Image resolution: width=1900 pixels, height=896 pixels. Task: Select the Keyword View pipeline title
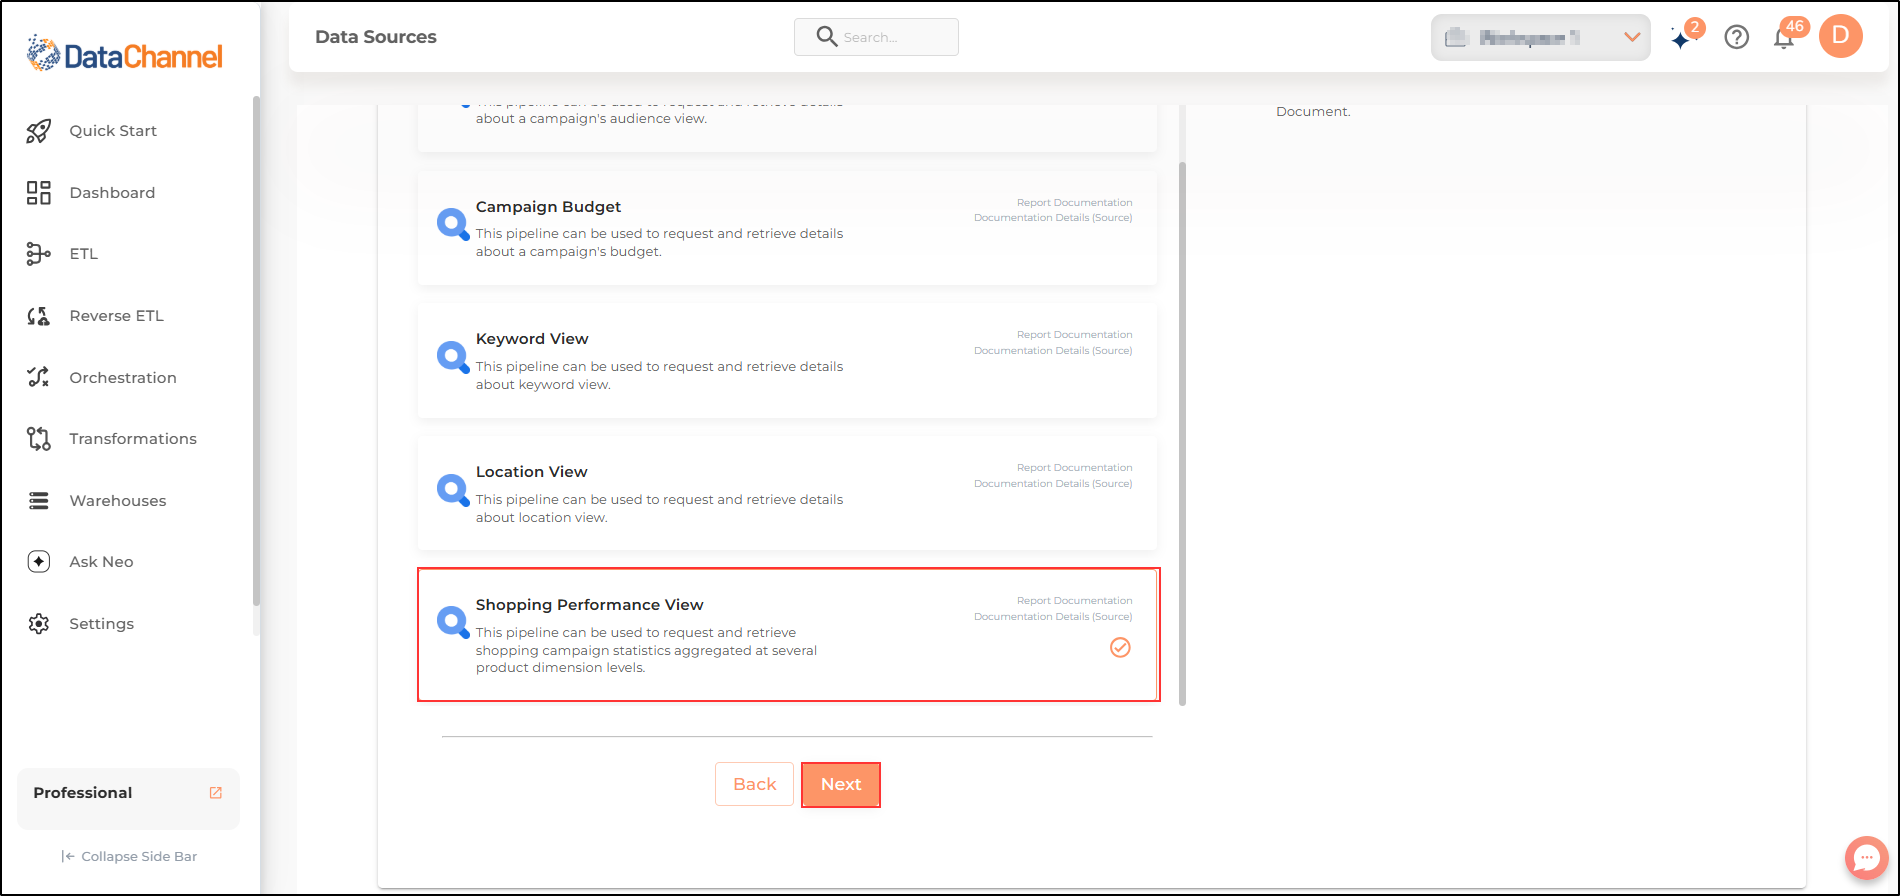pos(532,339)
